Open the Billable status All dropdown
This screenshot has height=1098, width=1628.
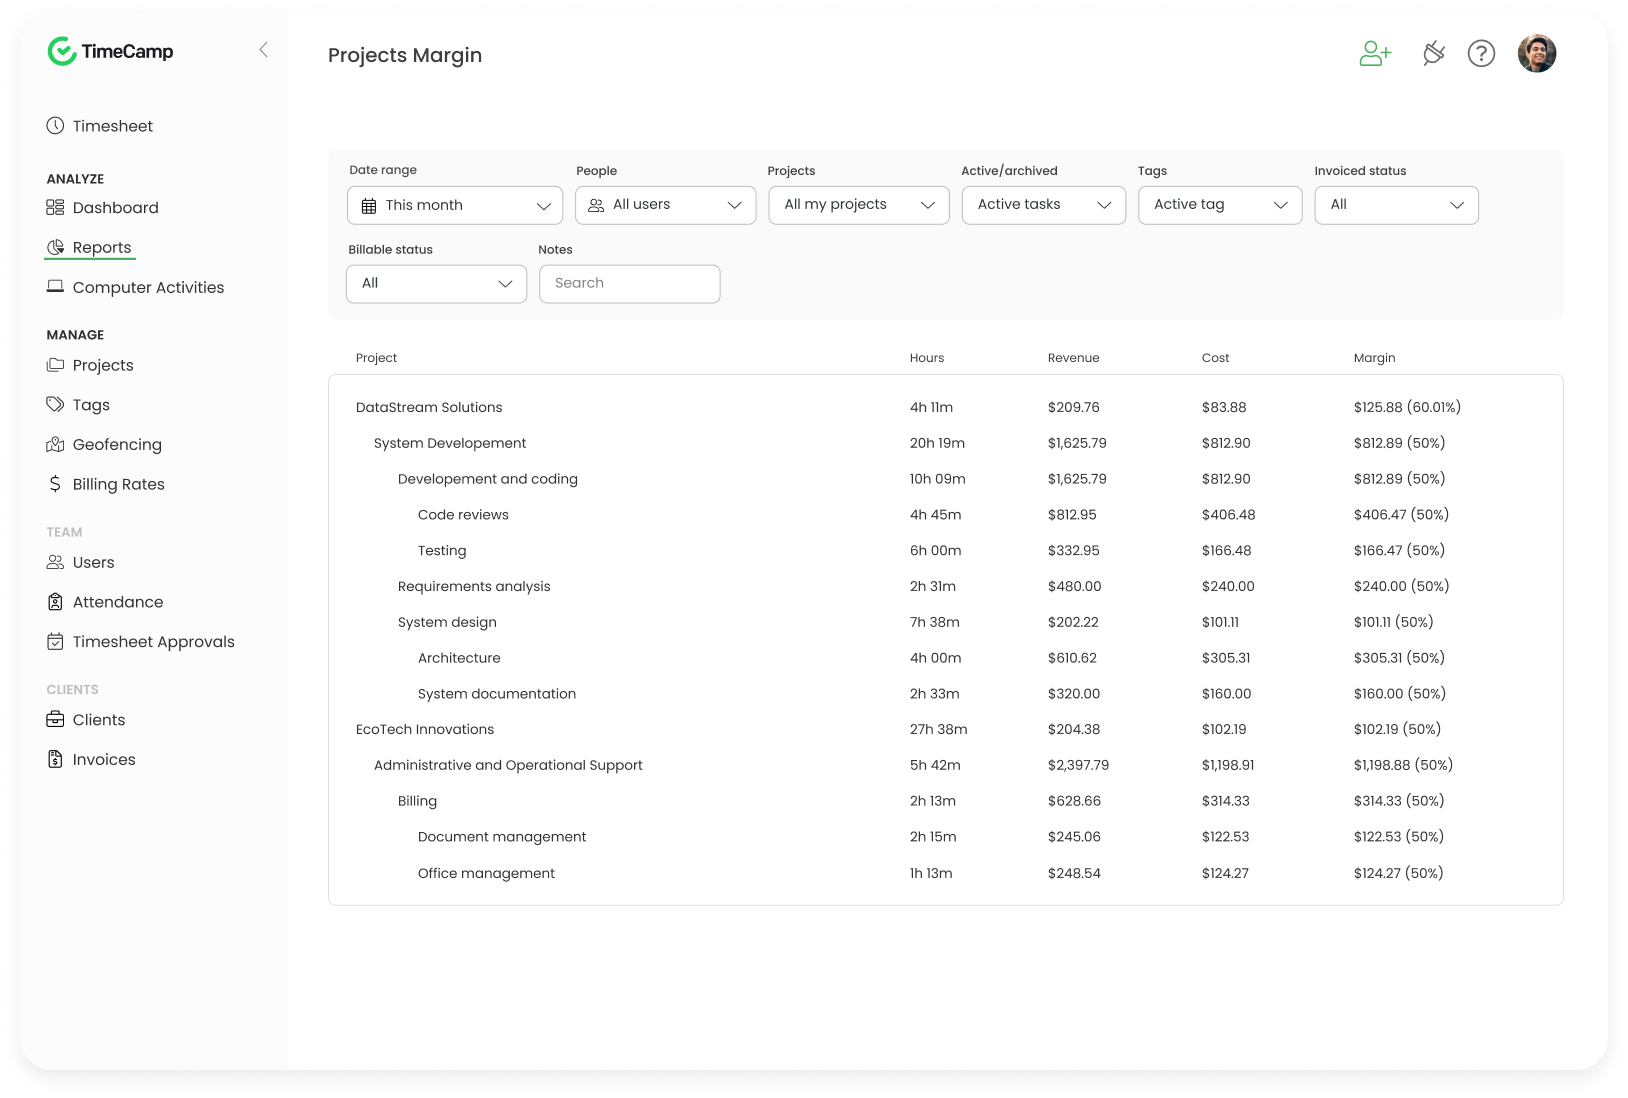(437, 284)
